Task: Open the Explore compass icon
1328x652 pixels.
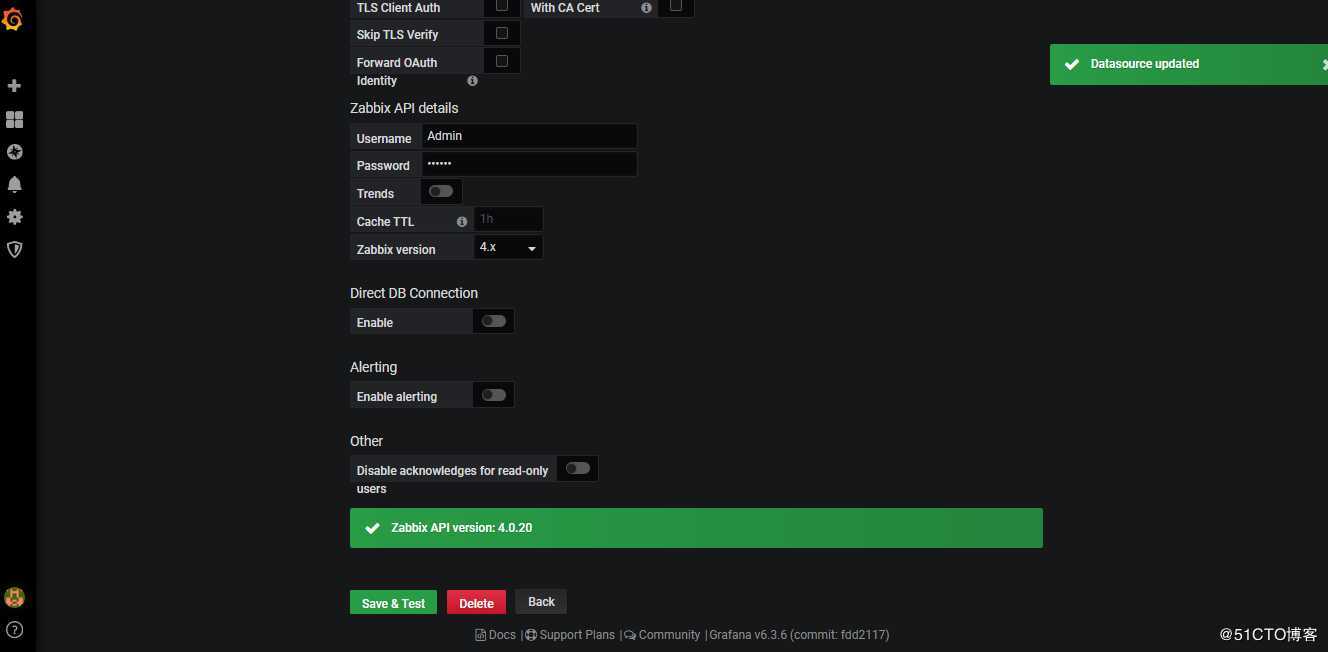Action: [14, 152]
